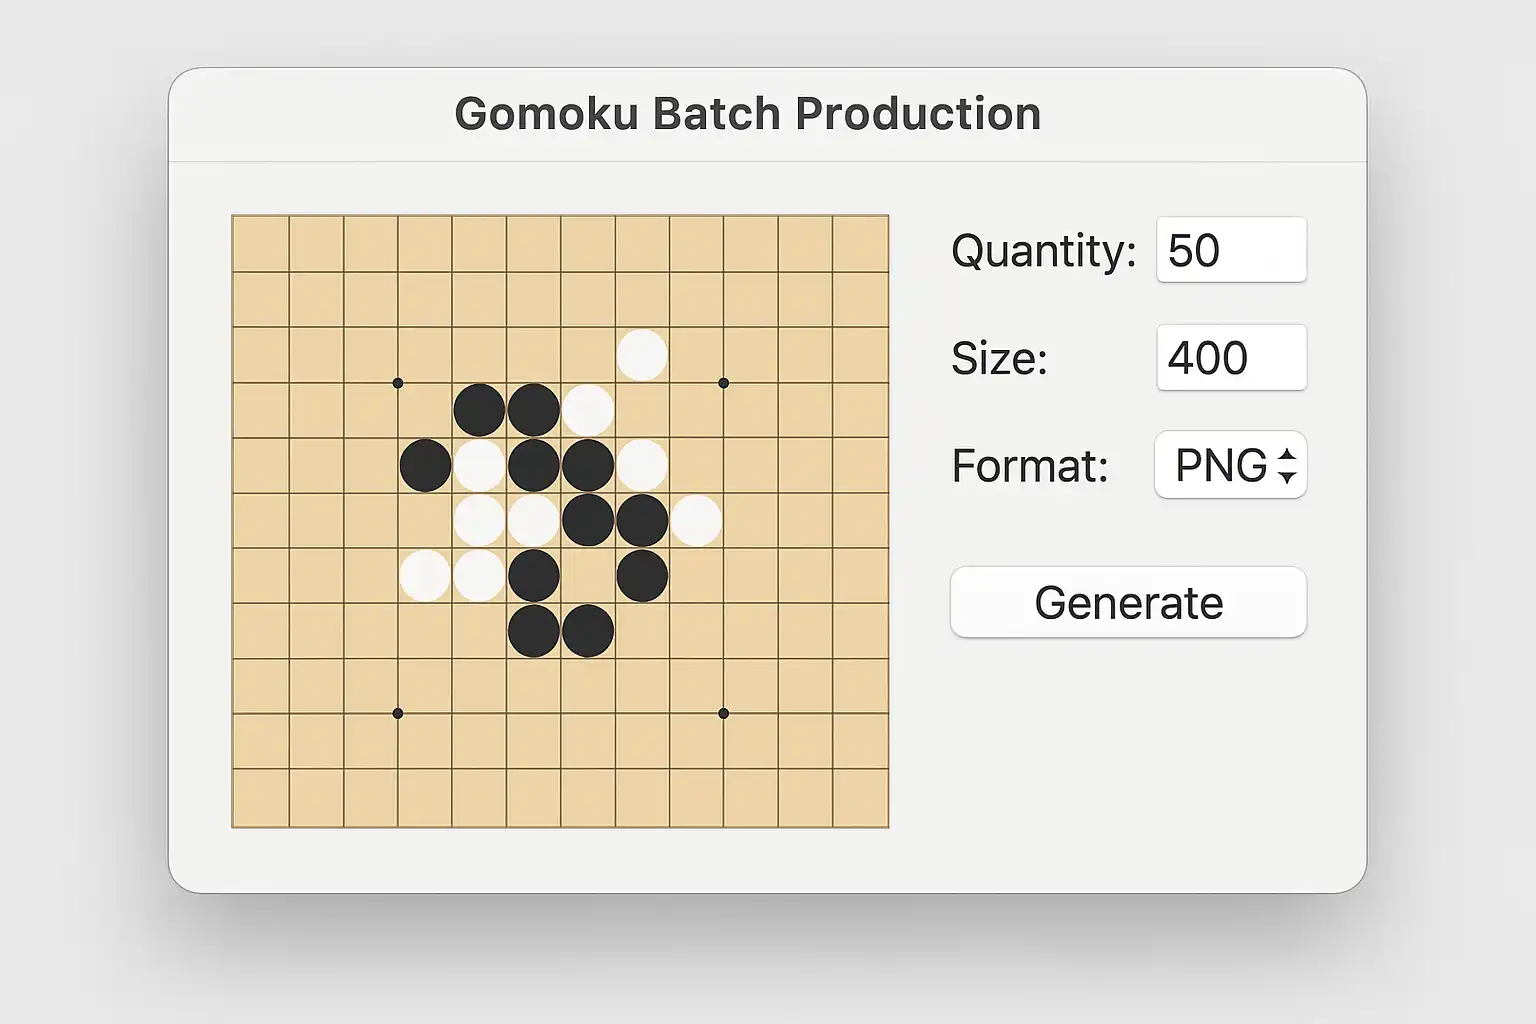
Task: Select the leftmost black stone
Action: pyautogui.click(x=425, y=465)
